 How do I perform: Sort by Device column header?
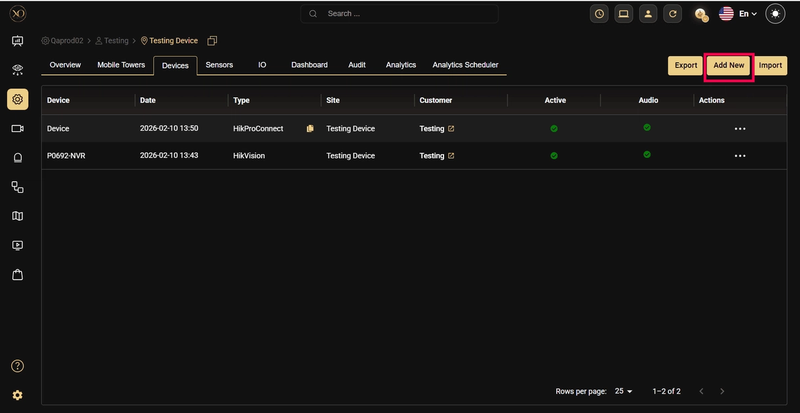click(x=58, y=100)
